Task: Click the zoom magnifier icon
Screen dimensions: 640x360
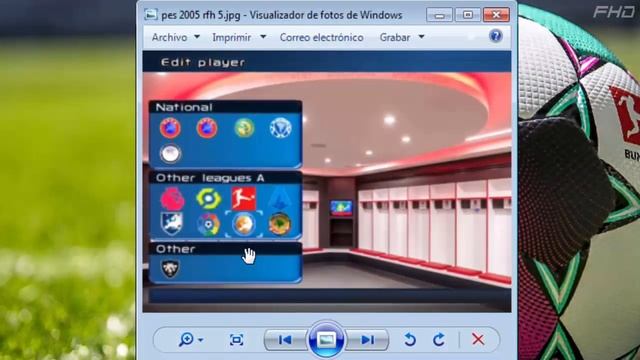Action: [x=186, y=340]
